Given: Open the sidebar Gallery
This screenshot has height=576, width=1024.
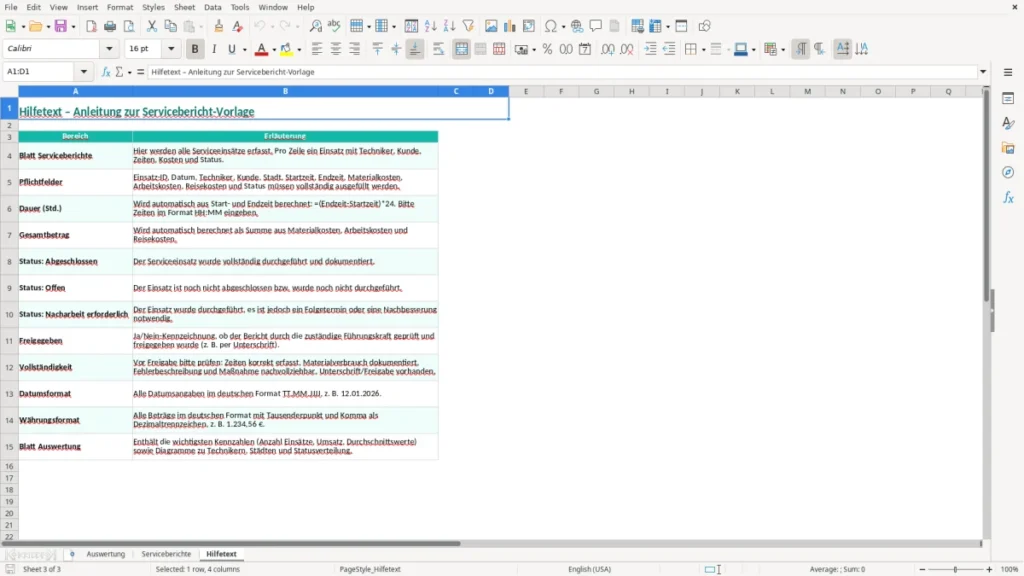Looking at the screenshot, I should pyautogui.click(x=1008, y=148).
